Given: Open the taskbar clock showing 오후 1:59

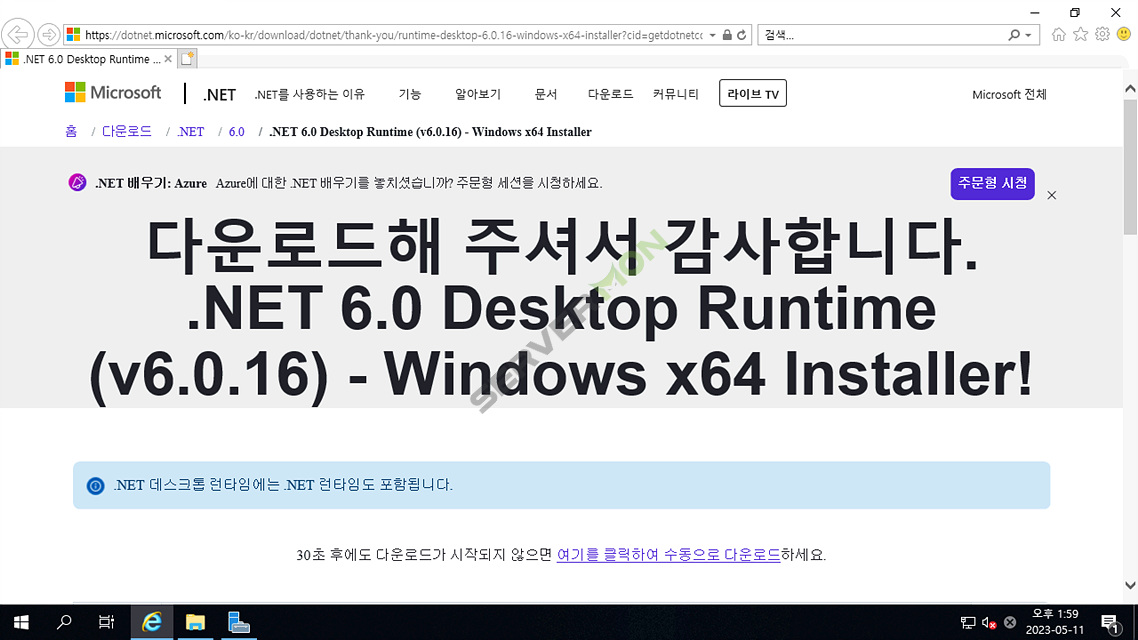Looking at the screenshot, I should [1055, 622].
